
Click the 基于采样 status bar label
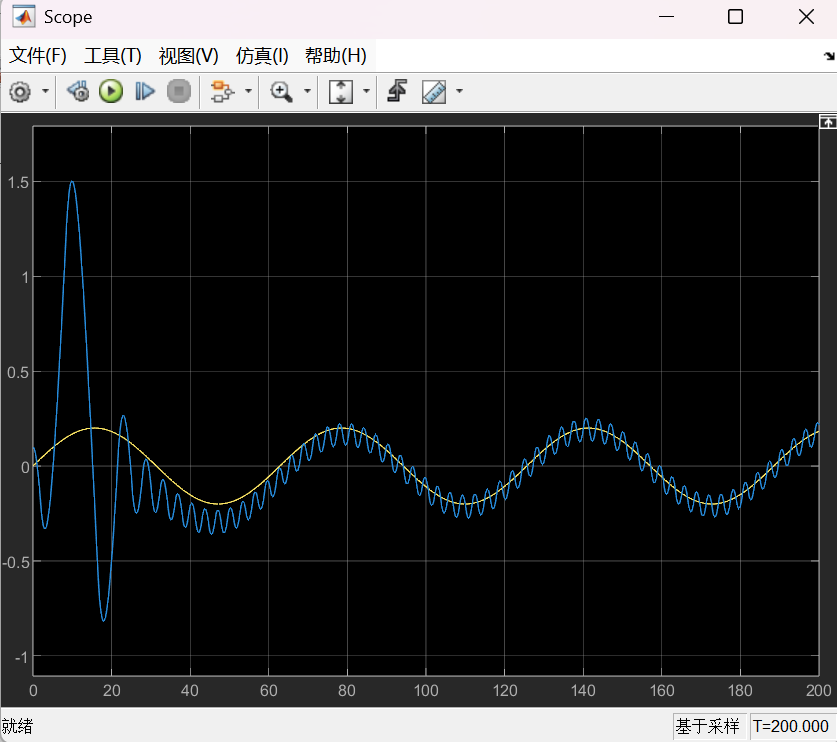pos(708,726)
